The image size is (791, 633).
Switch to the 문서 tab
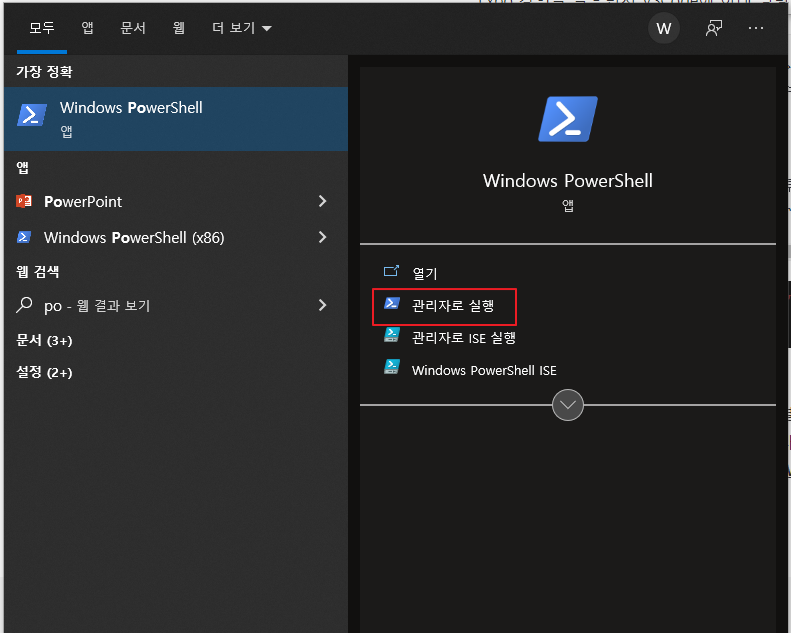(x=133, y=28)
